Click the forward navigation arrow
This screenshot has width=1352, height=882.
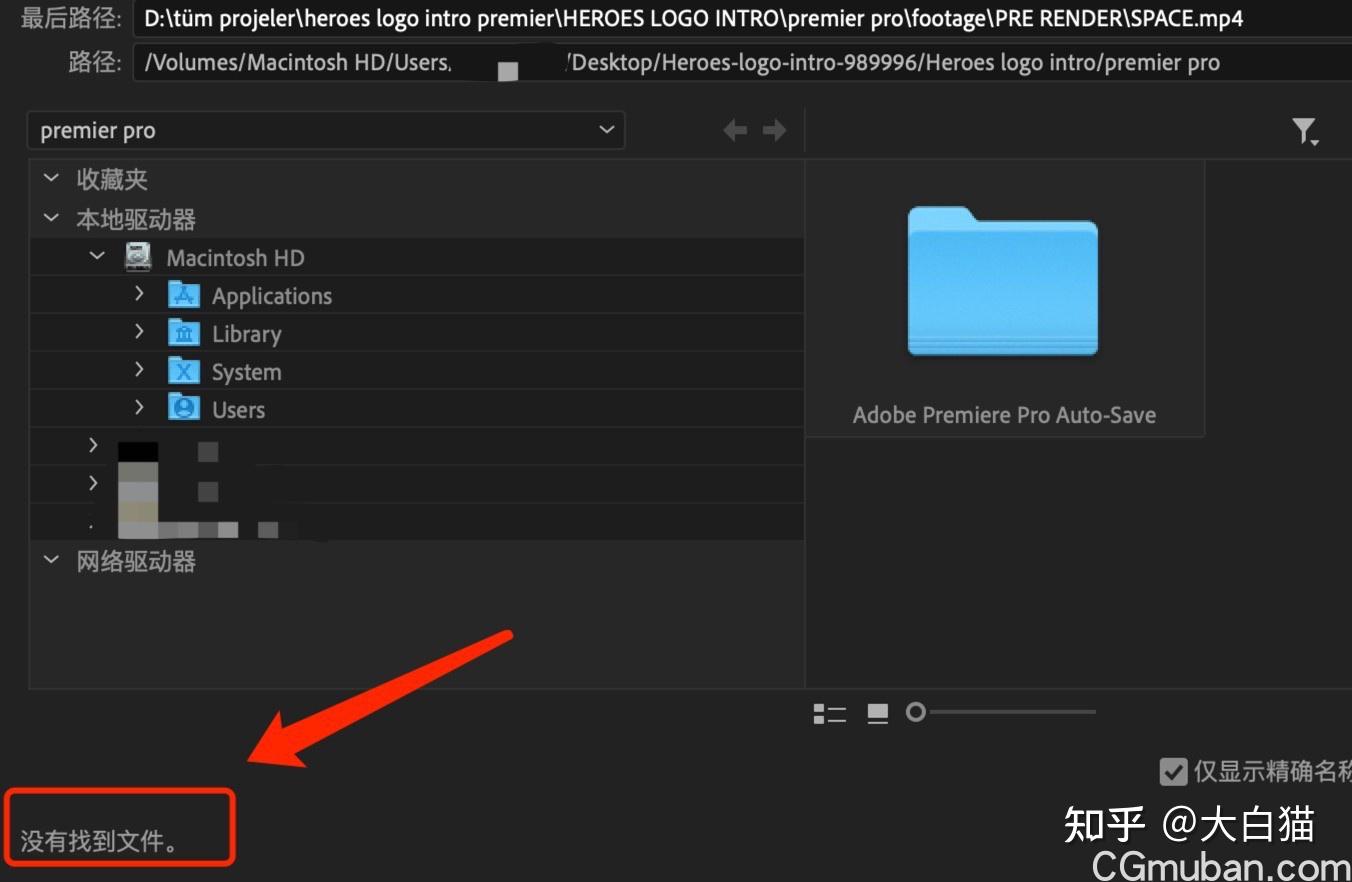774,130
